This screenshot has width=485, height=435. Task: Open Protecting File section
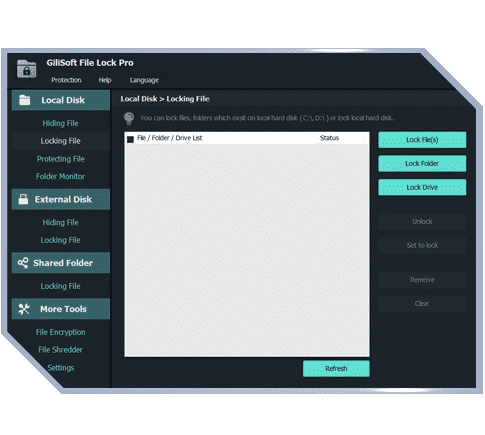pyautogui.click(x=61, y=159)
